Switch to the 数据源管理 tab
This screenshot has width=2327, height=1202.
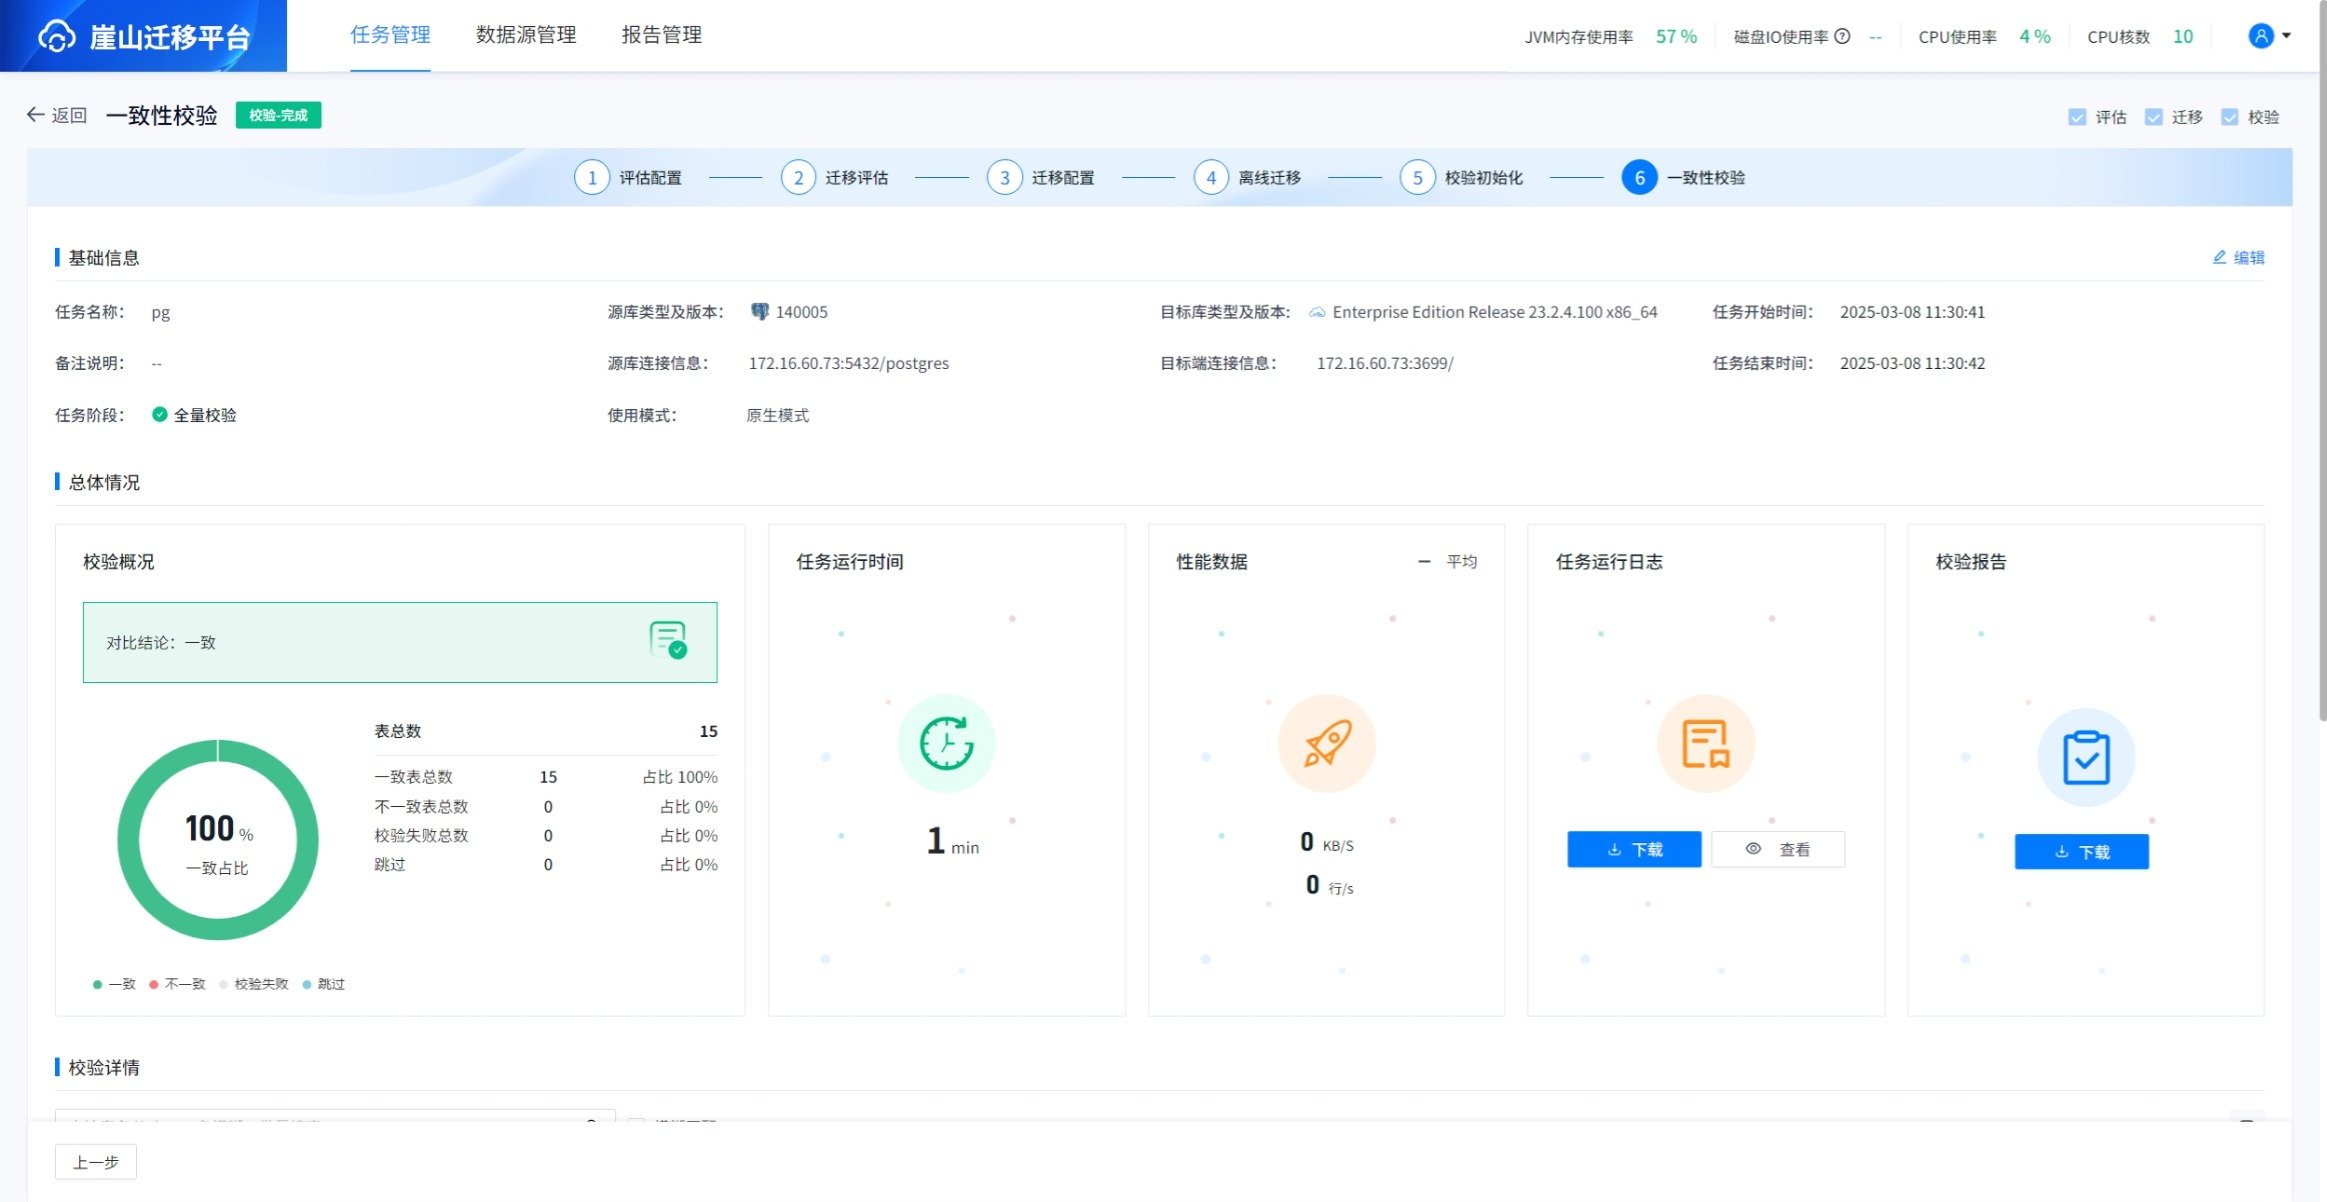[x=526, y=35]
